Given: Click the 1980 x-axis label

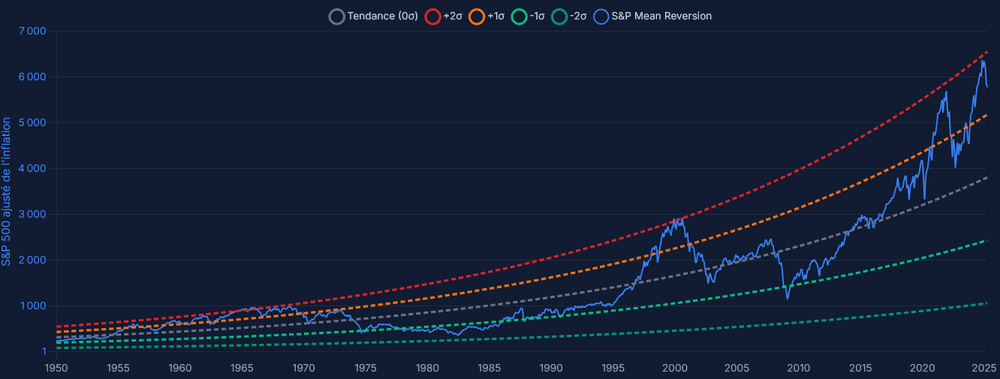Looking at the screenshot, I should coord(427,368).
